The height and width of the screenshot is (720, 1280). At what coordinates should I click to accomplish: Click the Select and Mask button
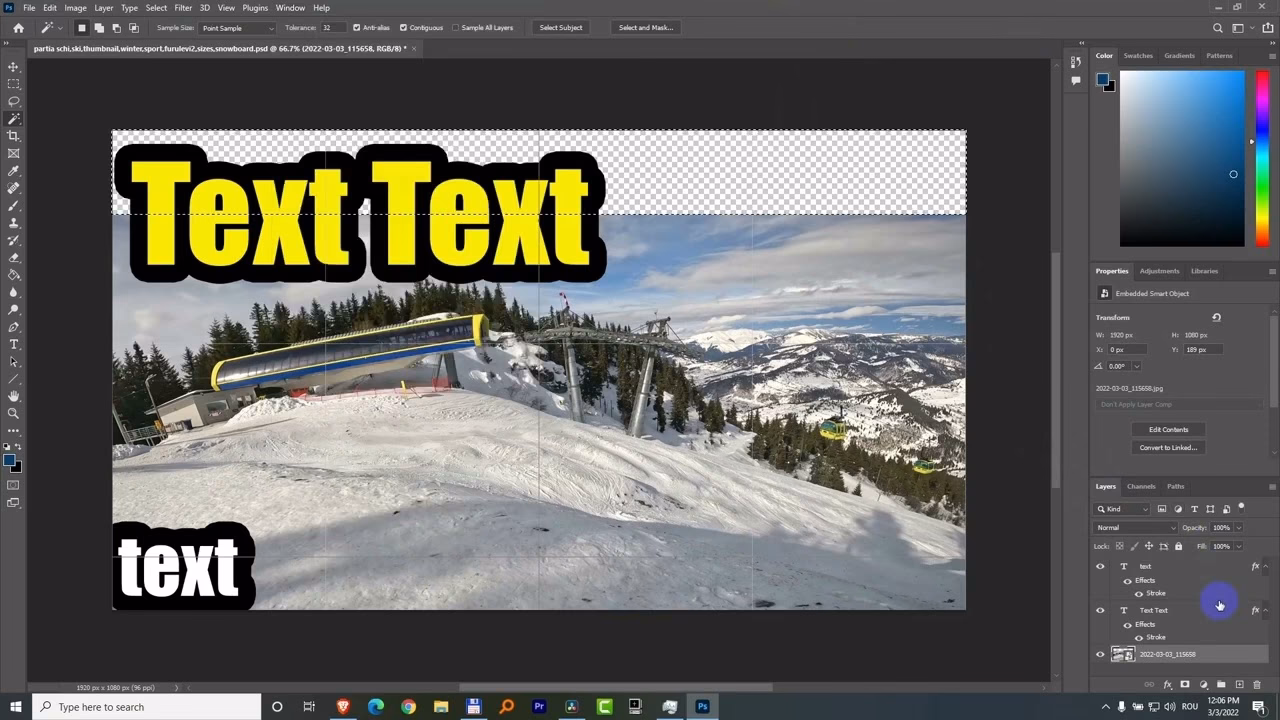pos(645,27)
